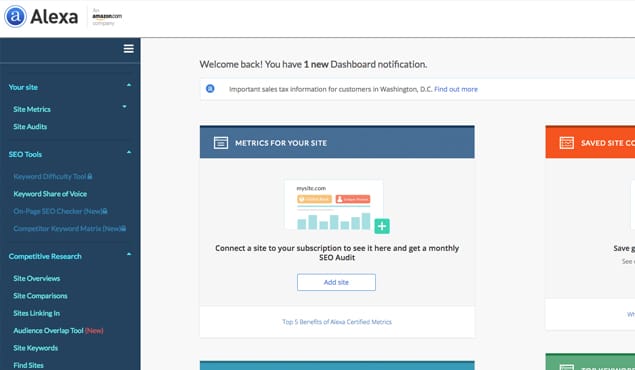Click the lock icon next to Competitor Keyword Matrix
635x370 pixels.
pyautogui.click(x=124, y=228)
